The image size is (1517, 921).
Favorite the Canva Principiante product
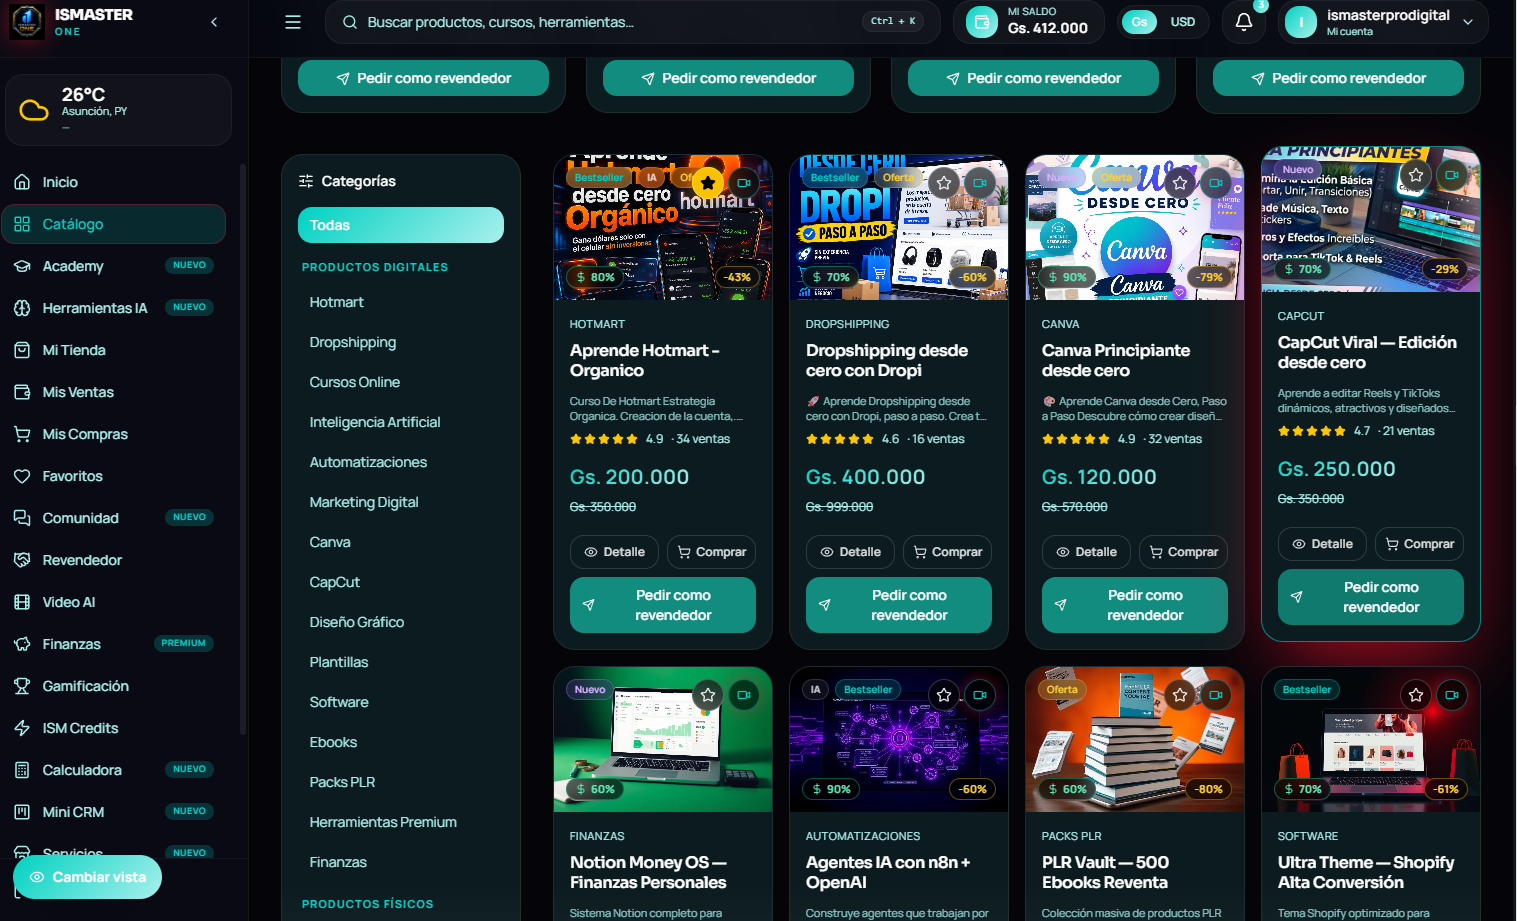(x=1180, y=183)
